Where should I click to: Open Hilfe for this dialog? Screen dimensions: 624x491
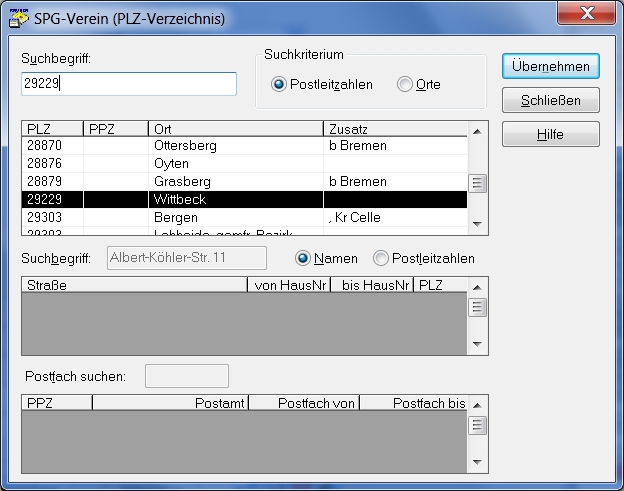point(551,134)
